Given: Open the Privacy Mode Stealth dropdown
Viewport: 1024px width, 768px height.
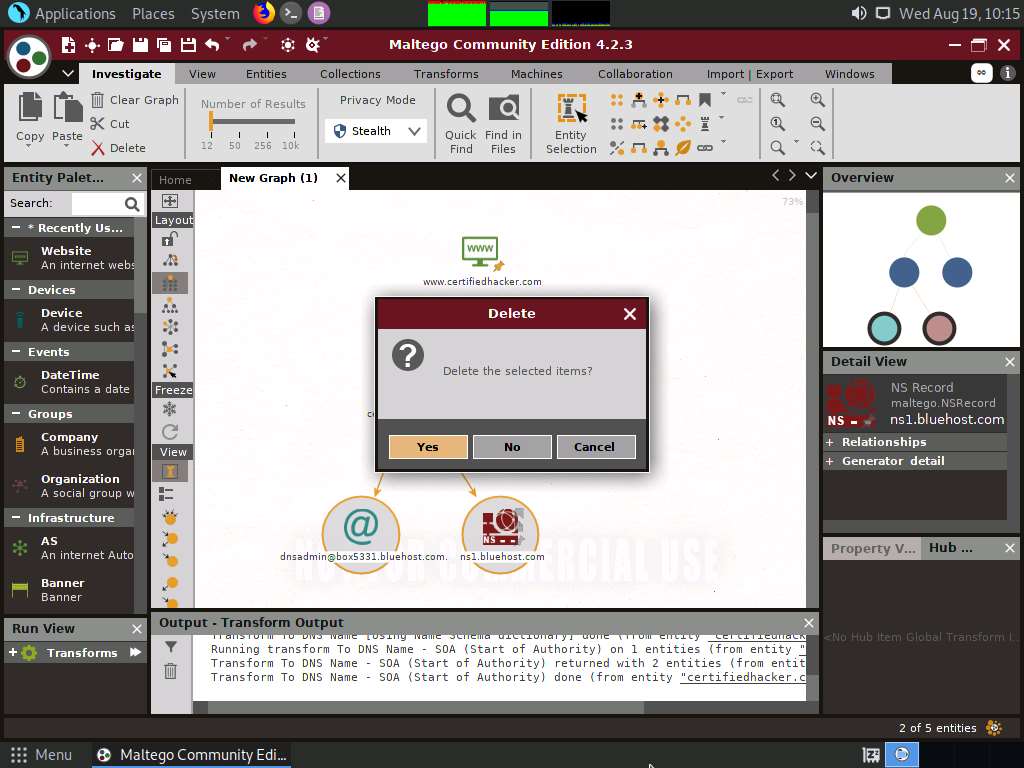Looking at the screenshot, I should pyautogui.click(x=376, y=131).
